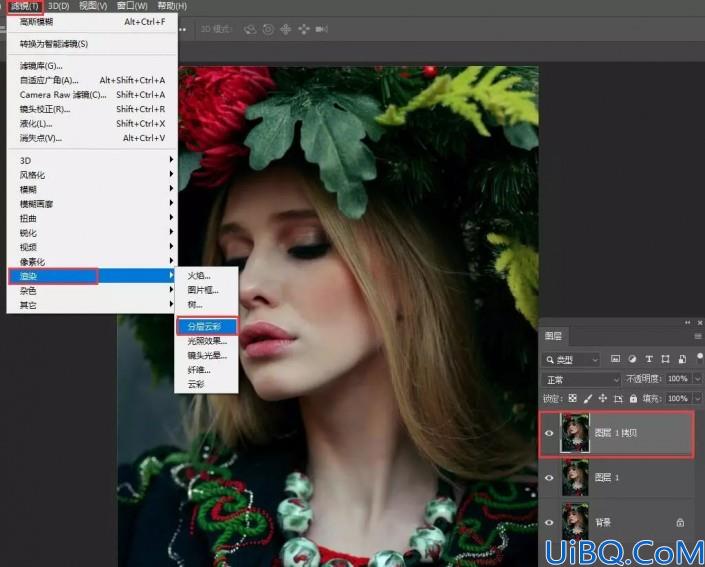This screenshot has height=567, width=705.
Task: Filter layers by pixel layer type
Action: coord(615,359)
